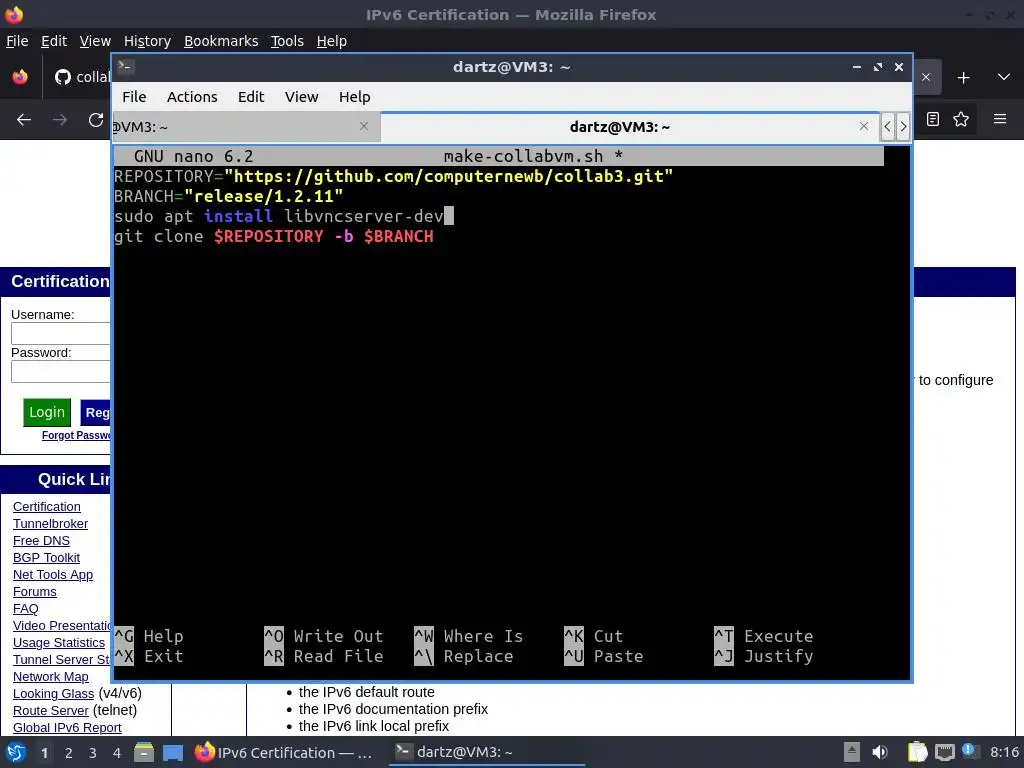The image size is (1024, 768).
Task: Close the first terminal tab '@VM3: ~'
Action: [x=364, y=126]
